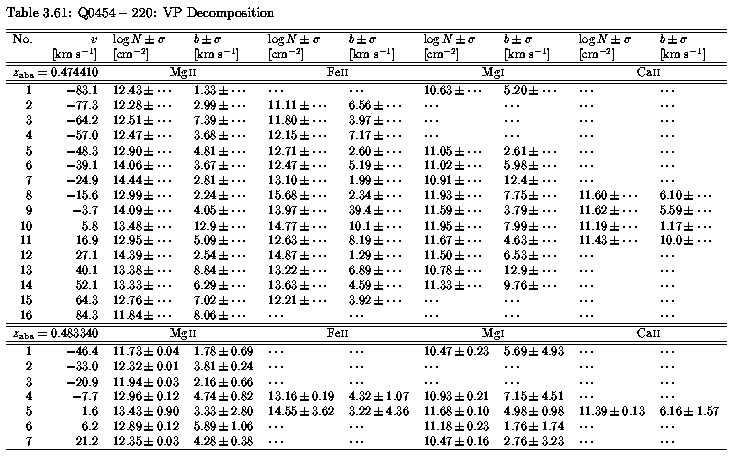The height and width of the screenshot is (460, 735).
Task: Select the CaII column density "11.19±···"
Action: pyautogui.click(x=608, y=226)
